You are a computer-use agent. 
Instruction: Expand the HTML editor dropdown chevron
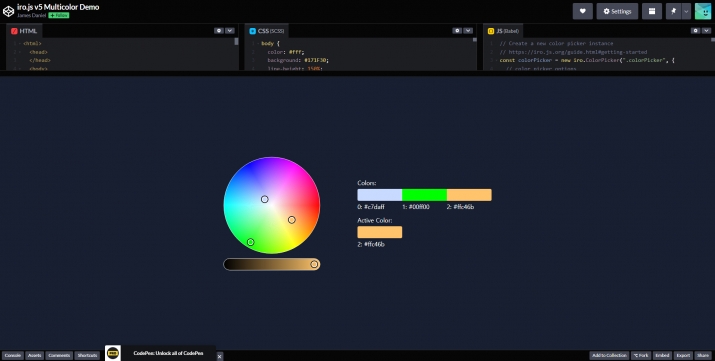[x=230, y=31]
